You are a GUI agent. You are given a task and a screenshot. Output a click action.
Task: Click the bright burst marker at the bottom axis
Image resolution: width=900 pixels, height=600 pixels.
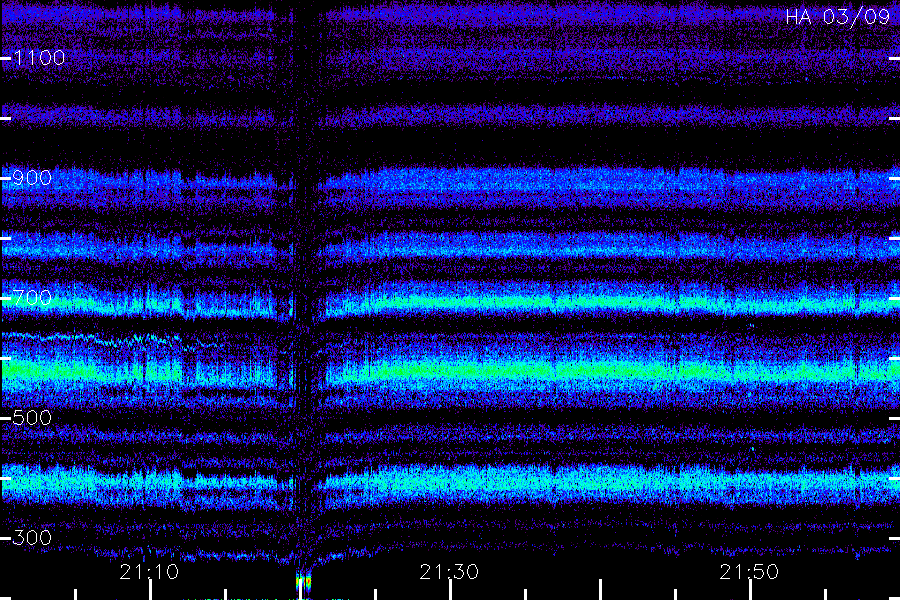pyautogui.click(x=304, y=584)
